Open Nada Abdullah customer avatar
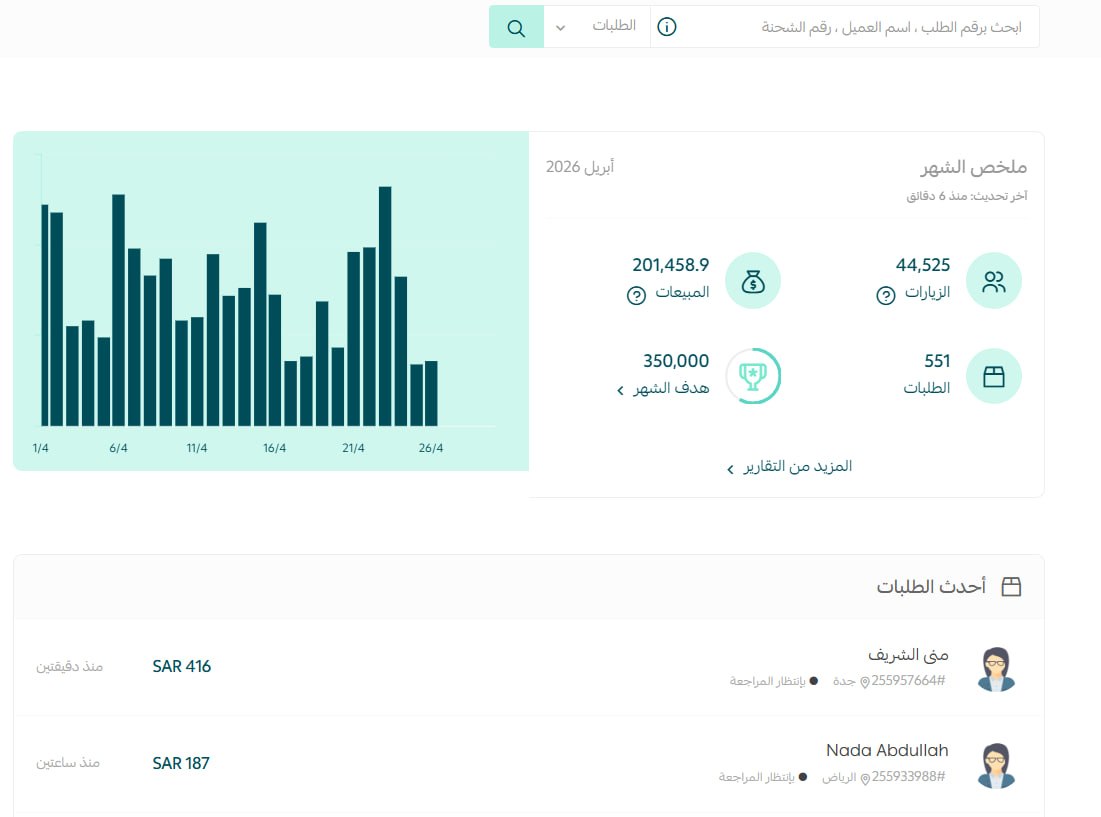 (x=996, y=766)
